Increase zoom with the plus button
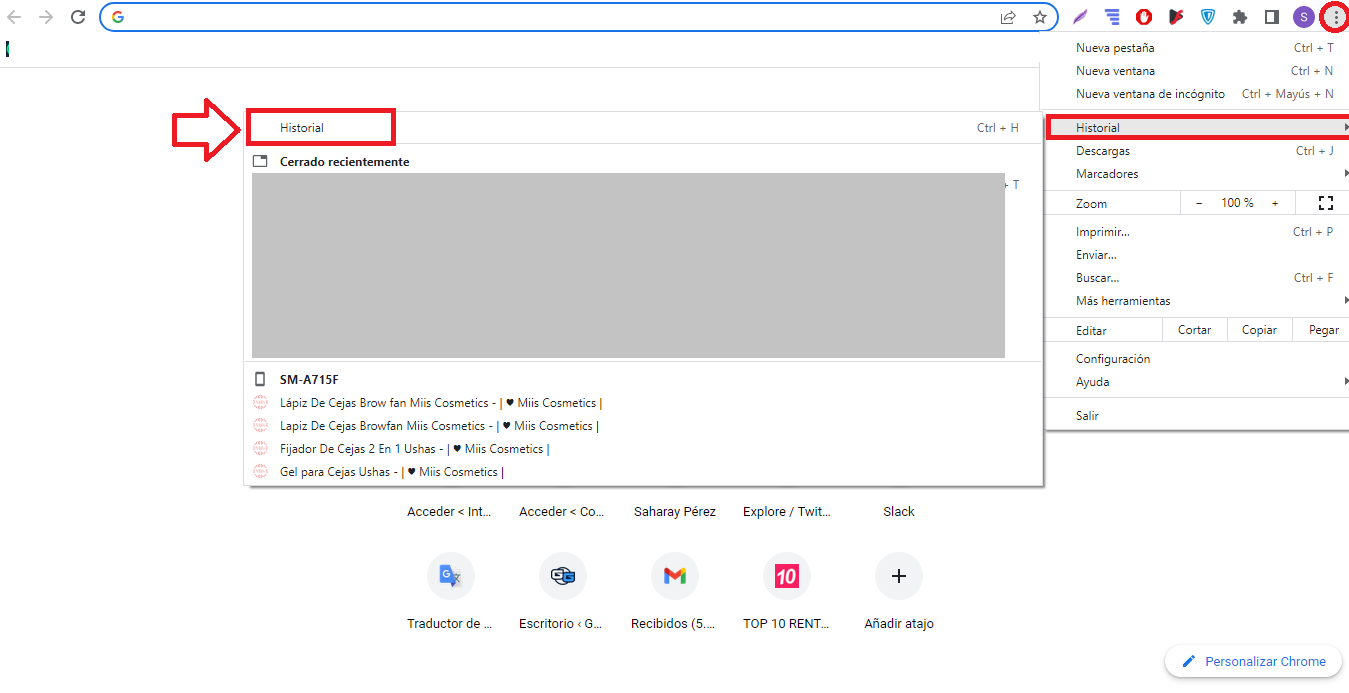This screenshot has width=1349, height=693. 1275,203
